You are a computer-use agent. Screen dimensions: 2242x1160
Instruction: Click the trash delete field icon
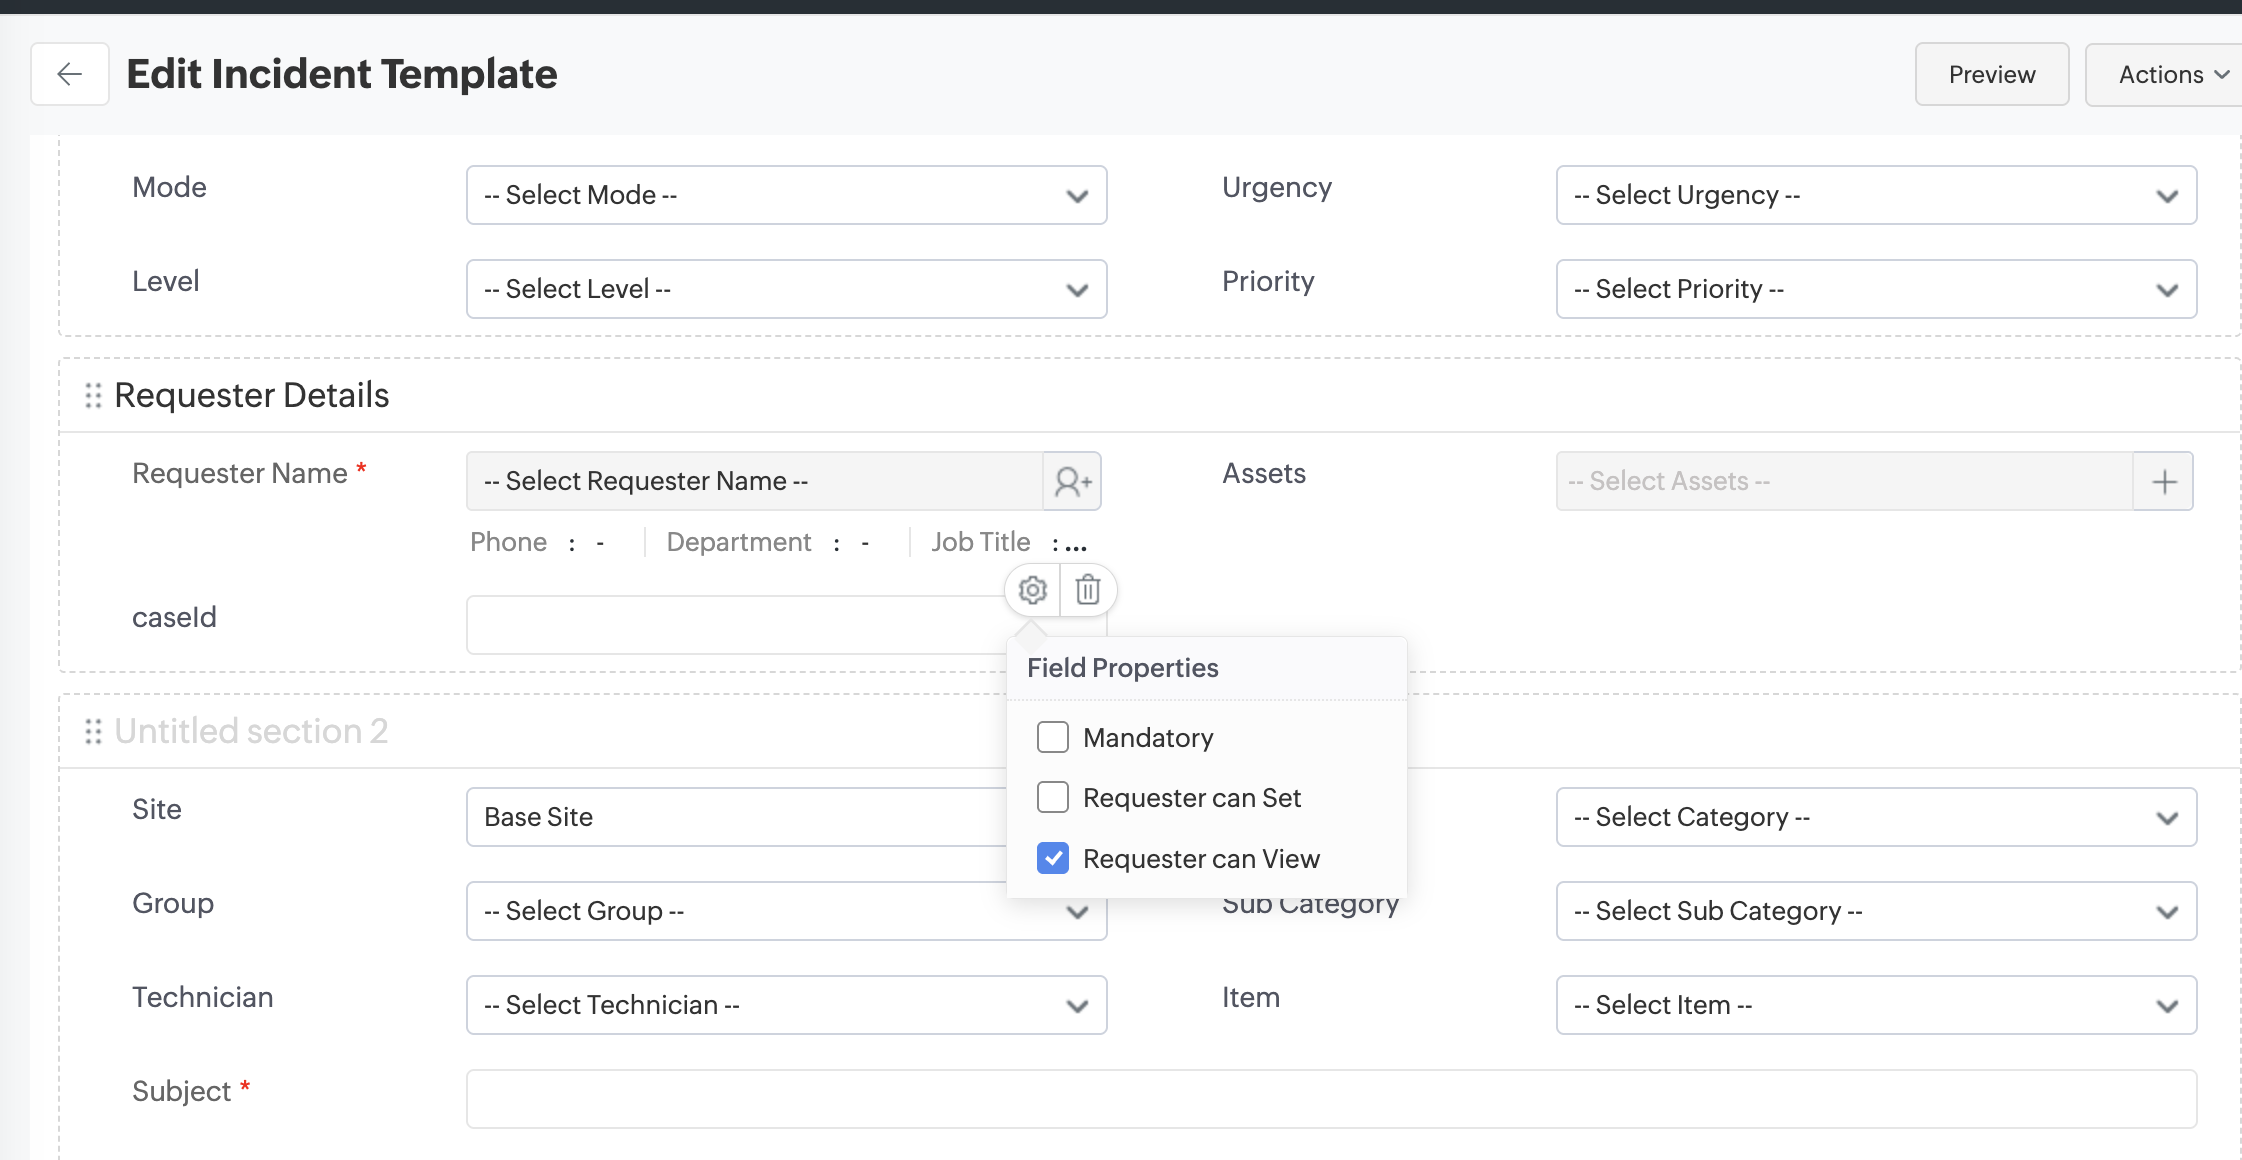(1088, 590)
